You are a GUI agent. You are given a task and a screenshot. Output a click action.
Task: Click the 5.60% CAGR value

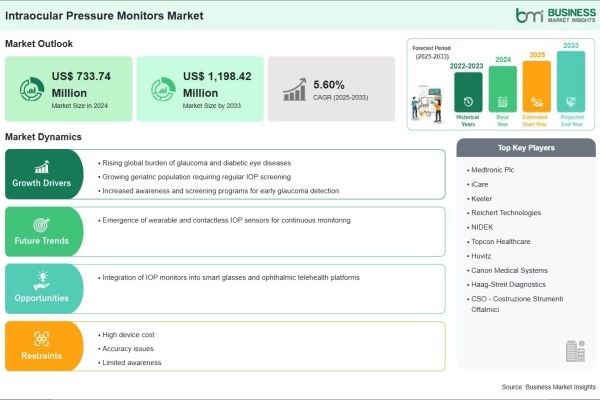(329, 85)
